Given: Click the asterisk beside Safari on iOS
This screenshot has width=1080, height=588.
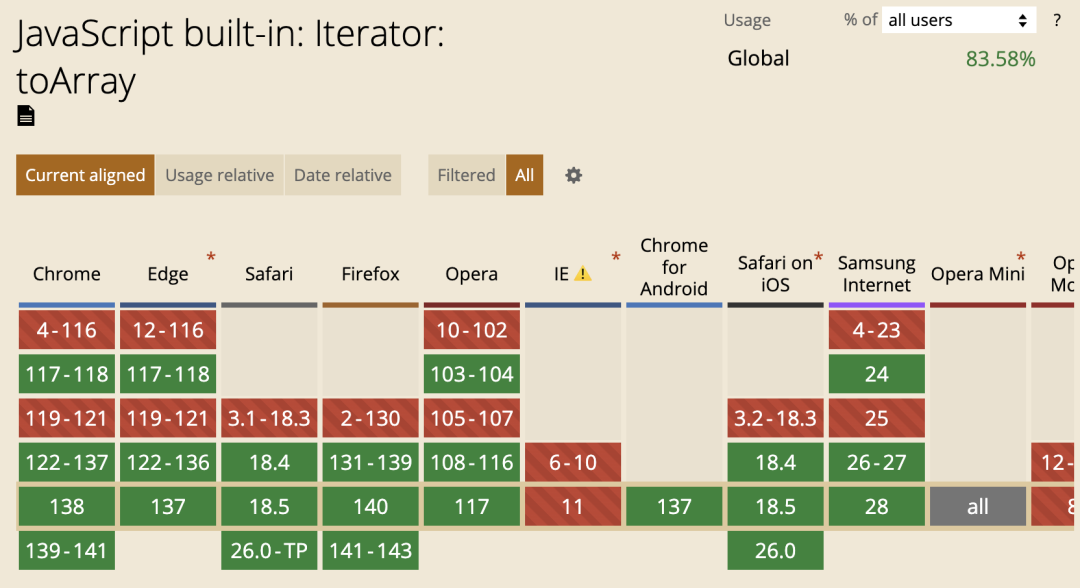Looking at the screenshot, I should point(818,258).
